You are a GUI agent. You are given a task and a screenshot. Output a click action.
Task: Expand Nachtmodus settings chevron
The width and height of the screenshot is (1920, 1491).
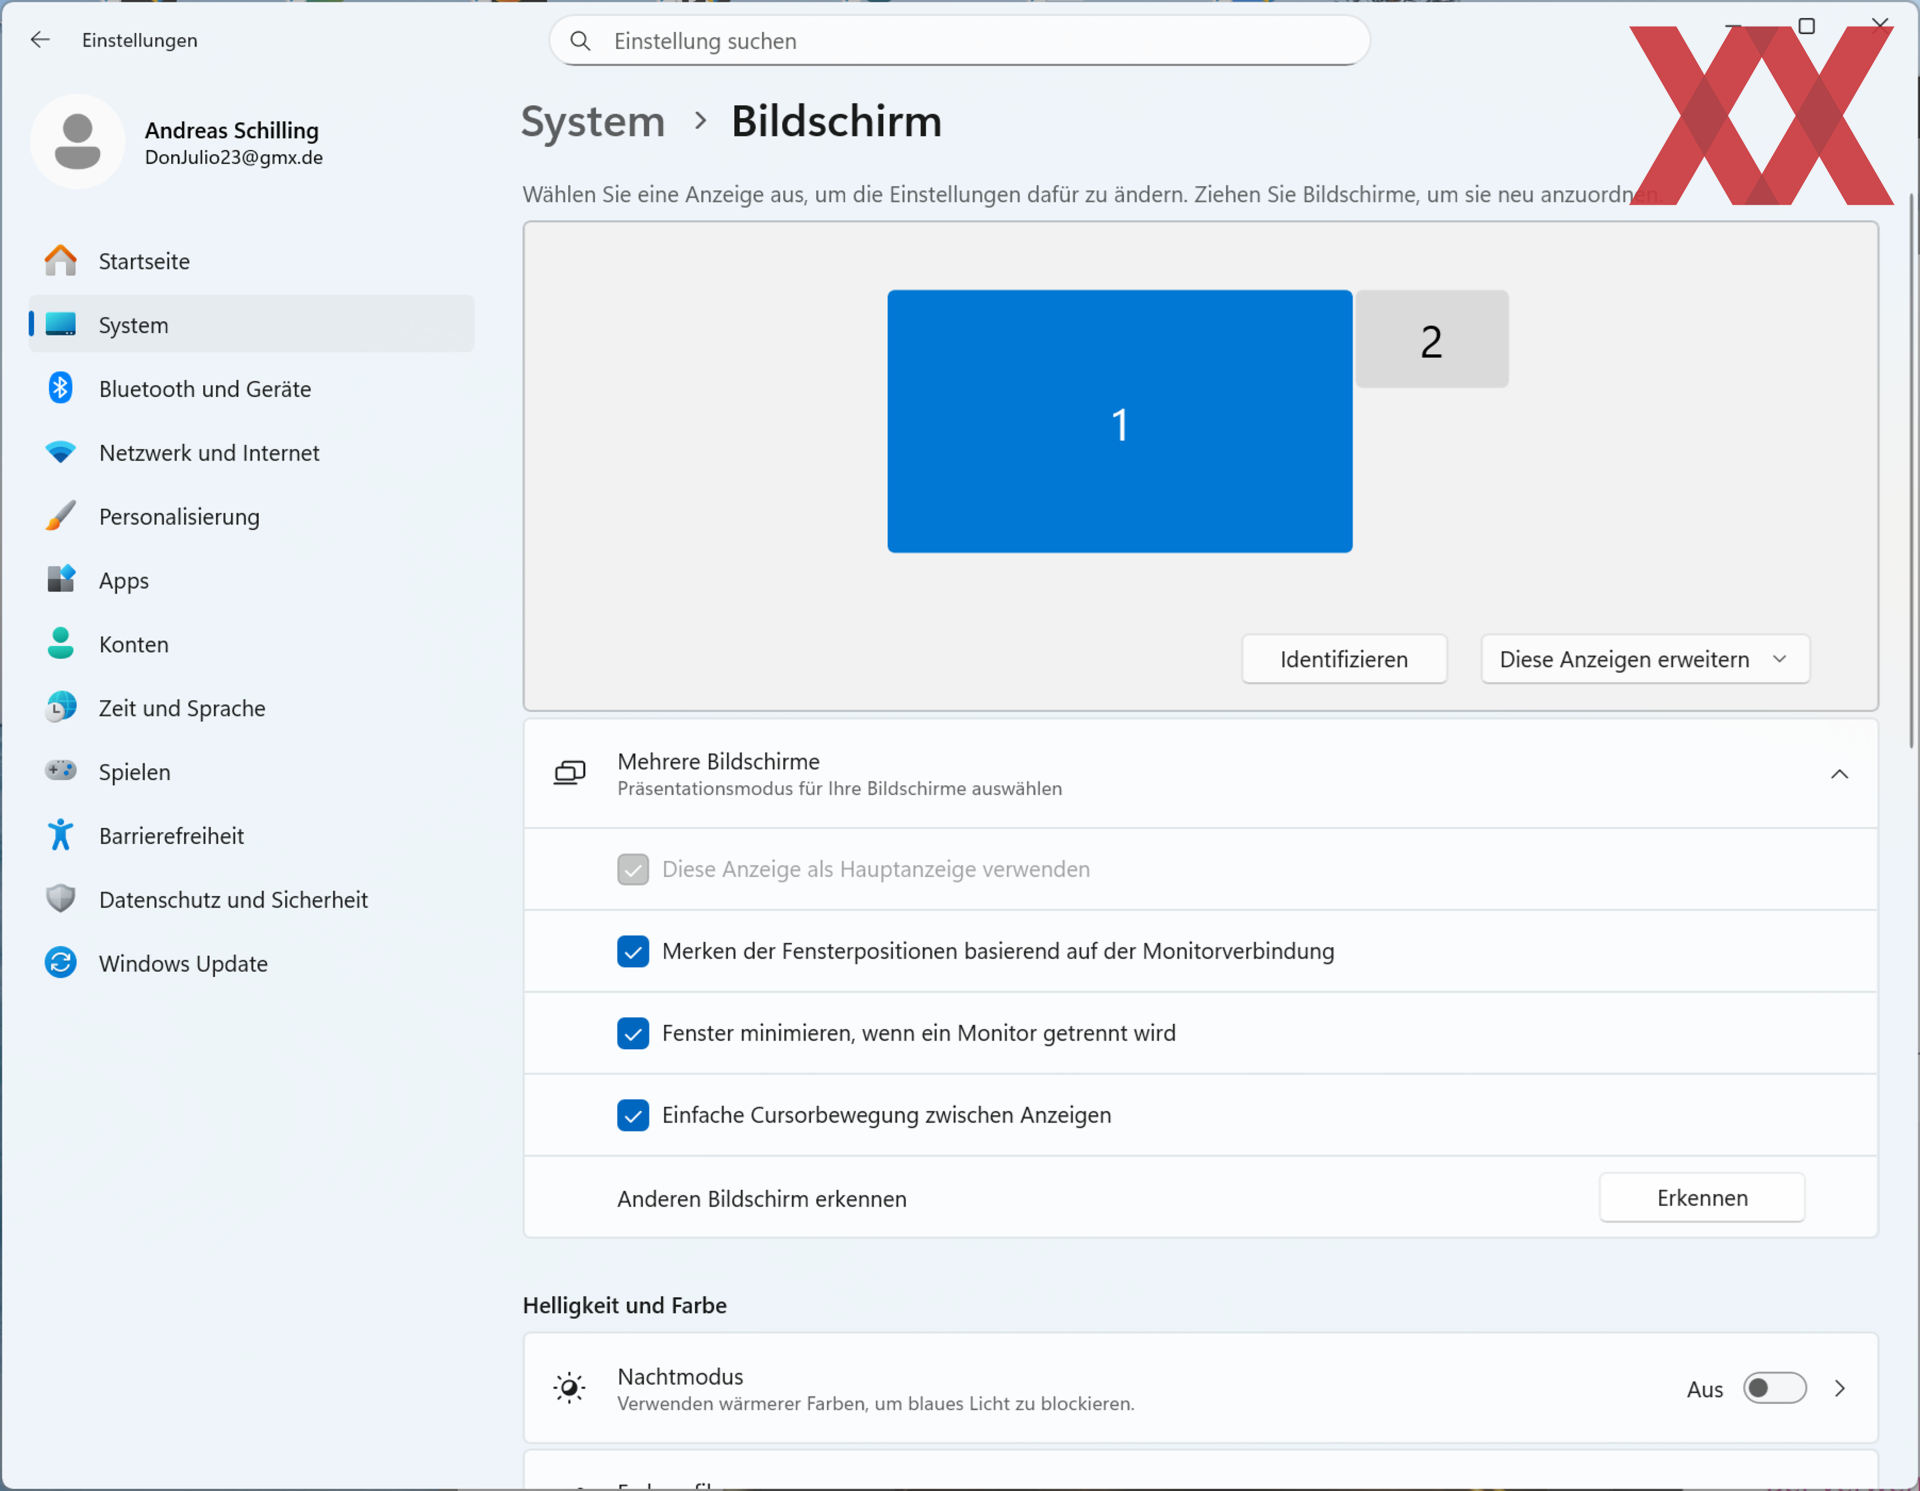pyautogui.click(x=1840, y=1388)
